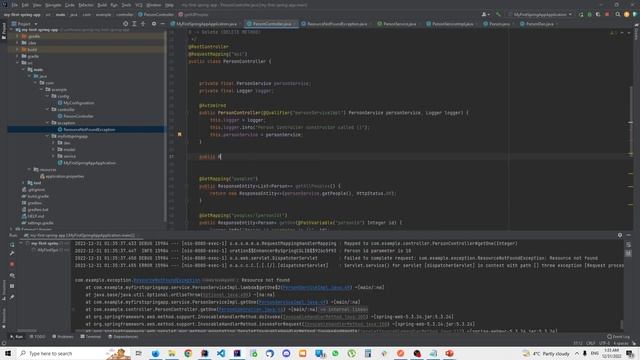Select settings.gradle file in Project tree

pyautogui.click(x=38, y=223)
